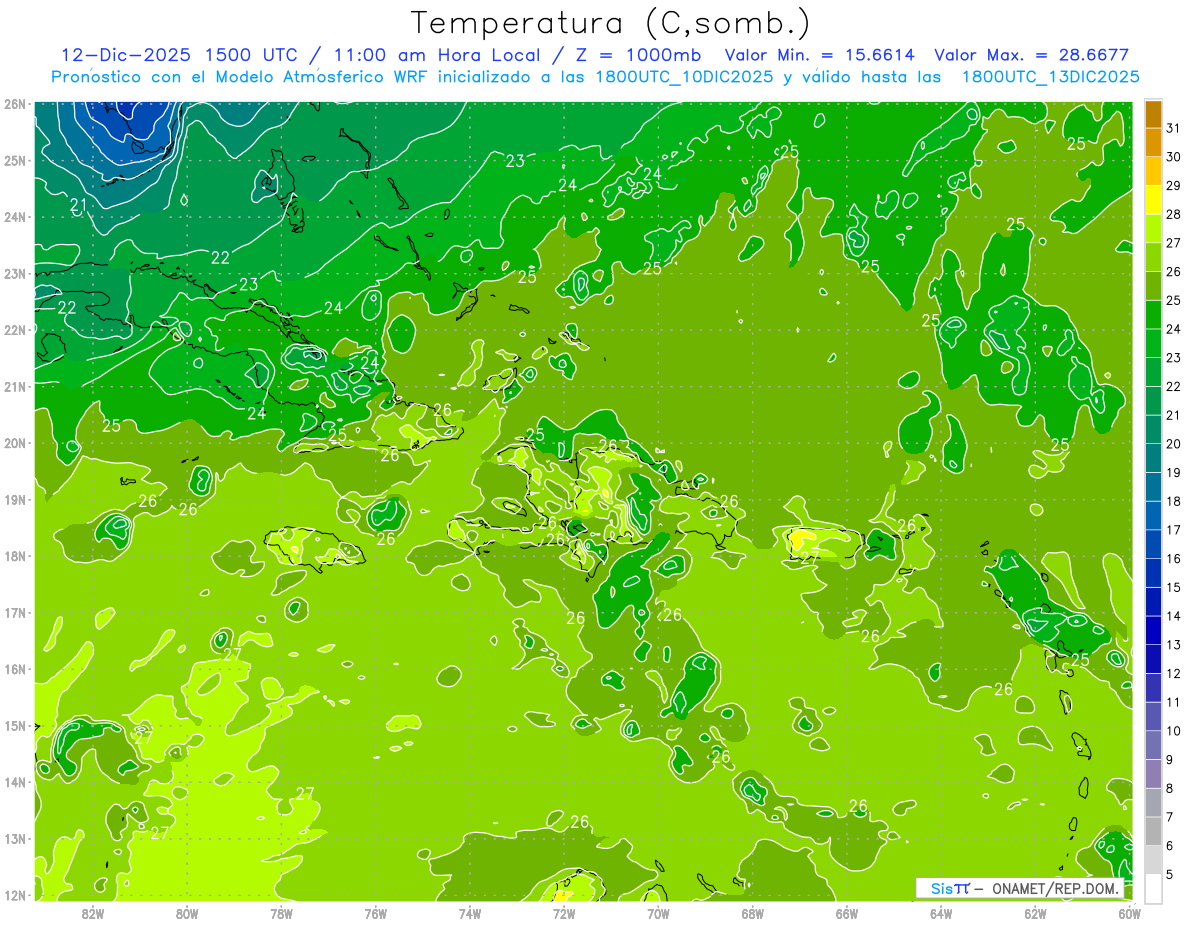Click the legend value 17
This screenshot has width=1200, height=927.
(x=1174, y=530)
